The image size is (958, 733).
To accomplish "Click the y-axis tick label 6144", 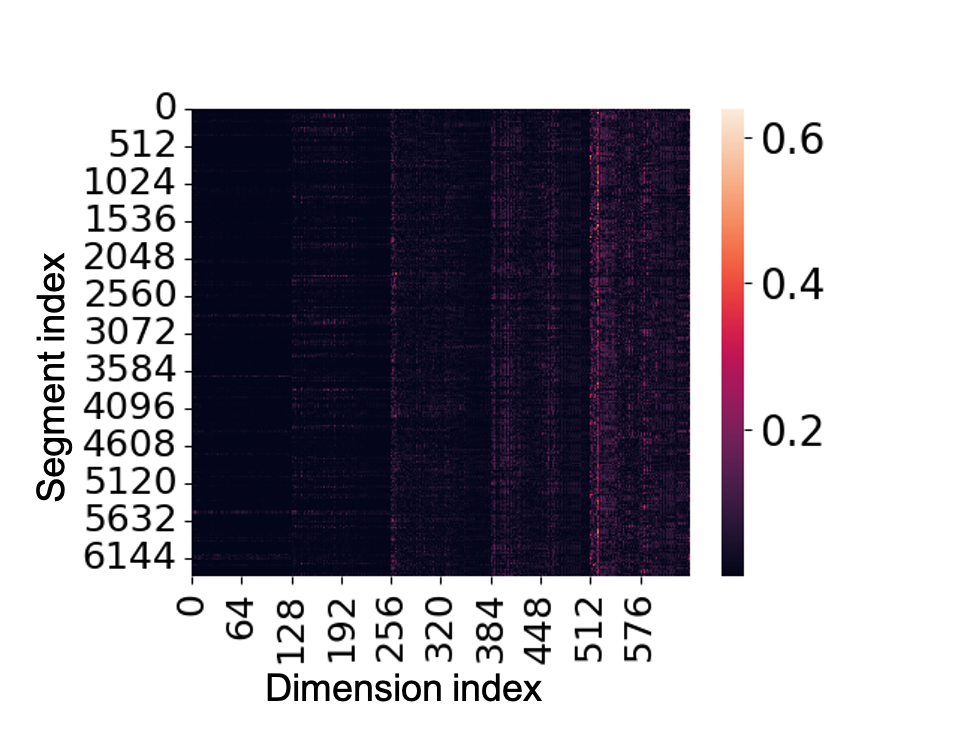I will [x=130, y=557].
